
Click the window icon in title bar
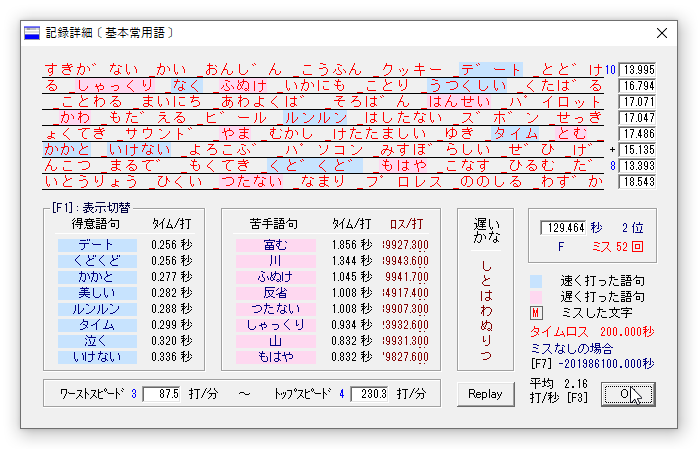click(32, 33)
